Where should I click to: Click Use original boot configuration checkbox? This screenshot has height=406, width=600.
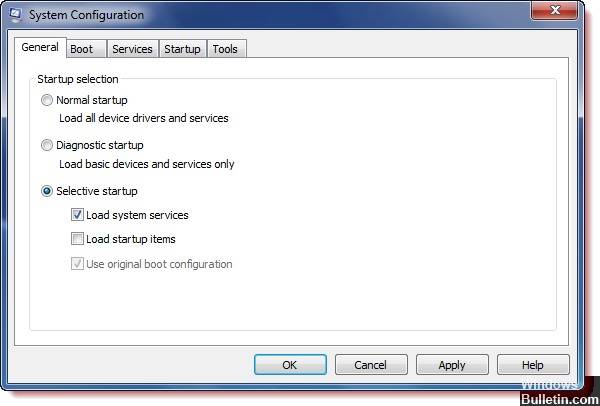coord(77,264)
